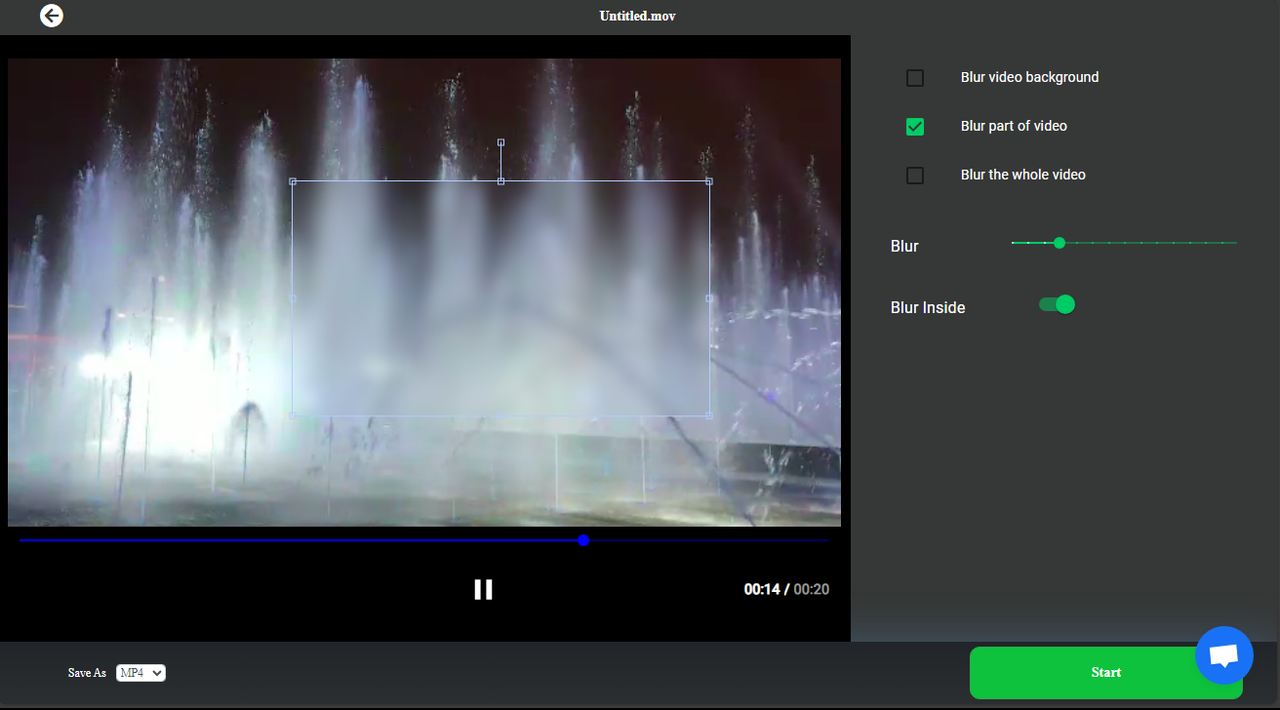Screen dimensions: 1280x710
Task: Click the Untitled.mov file title
Action: (x=637, y=16)
